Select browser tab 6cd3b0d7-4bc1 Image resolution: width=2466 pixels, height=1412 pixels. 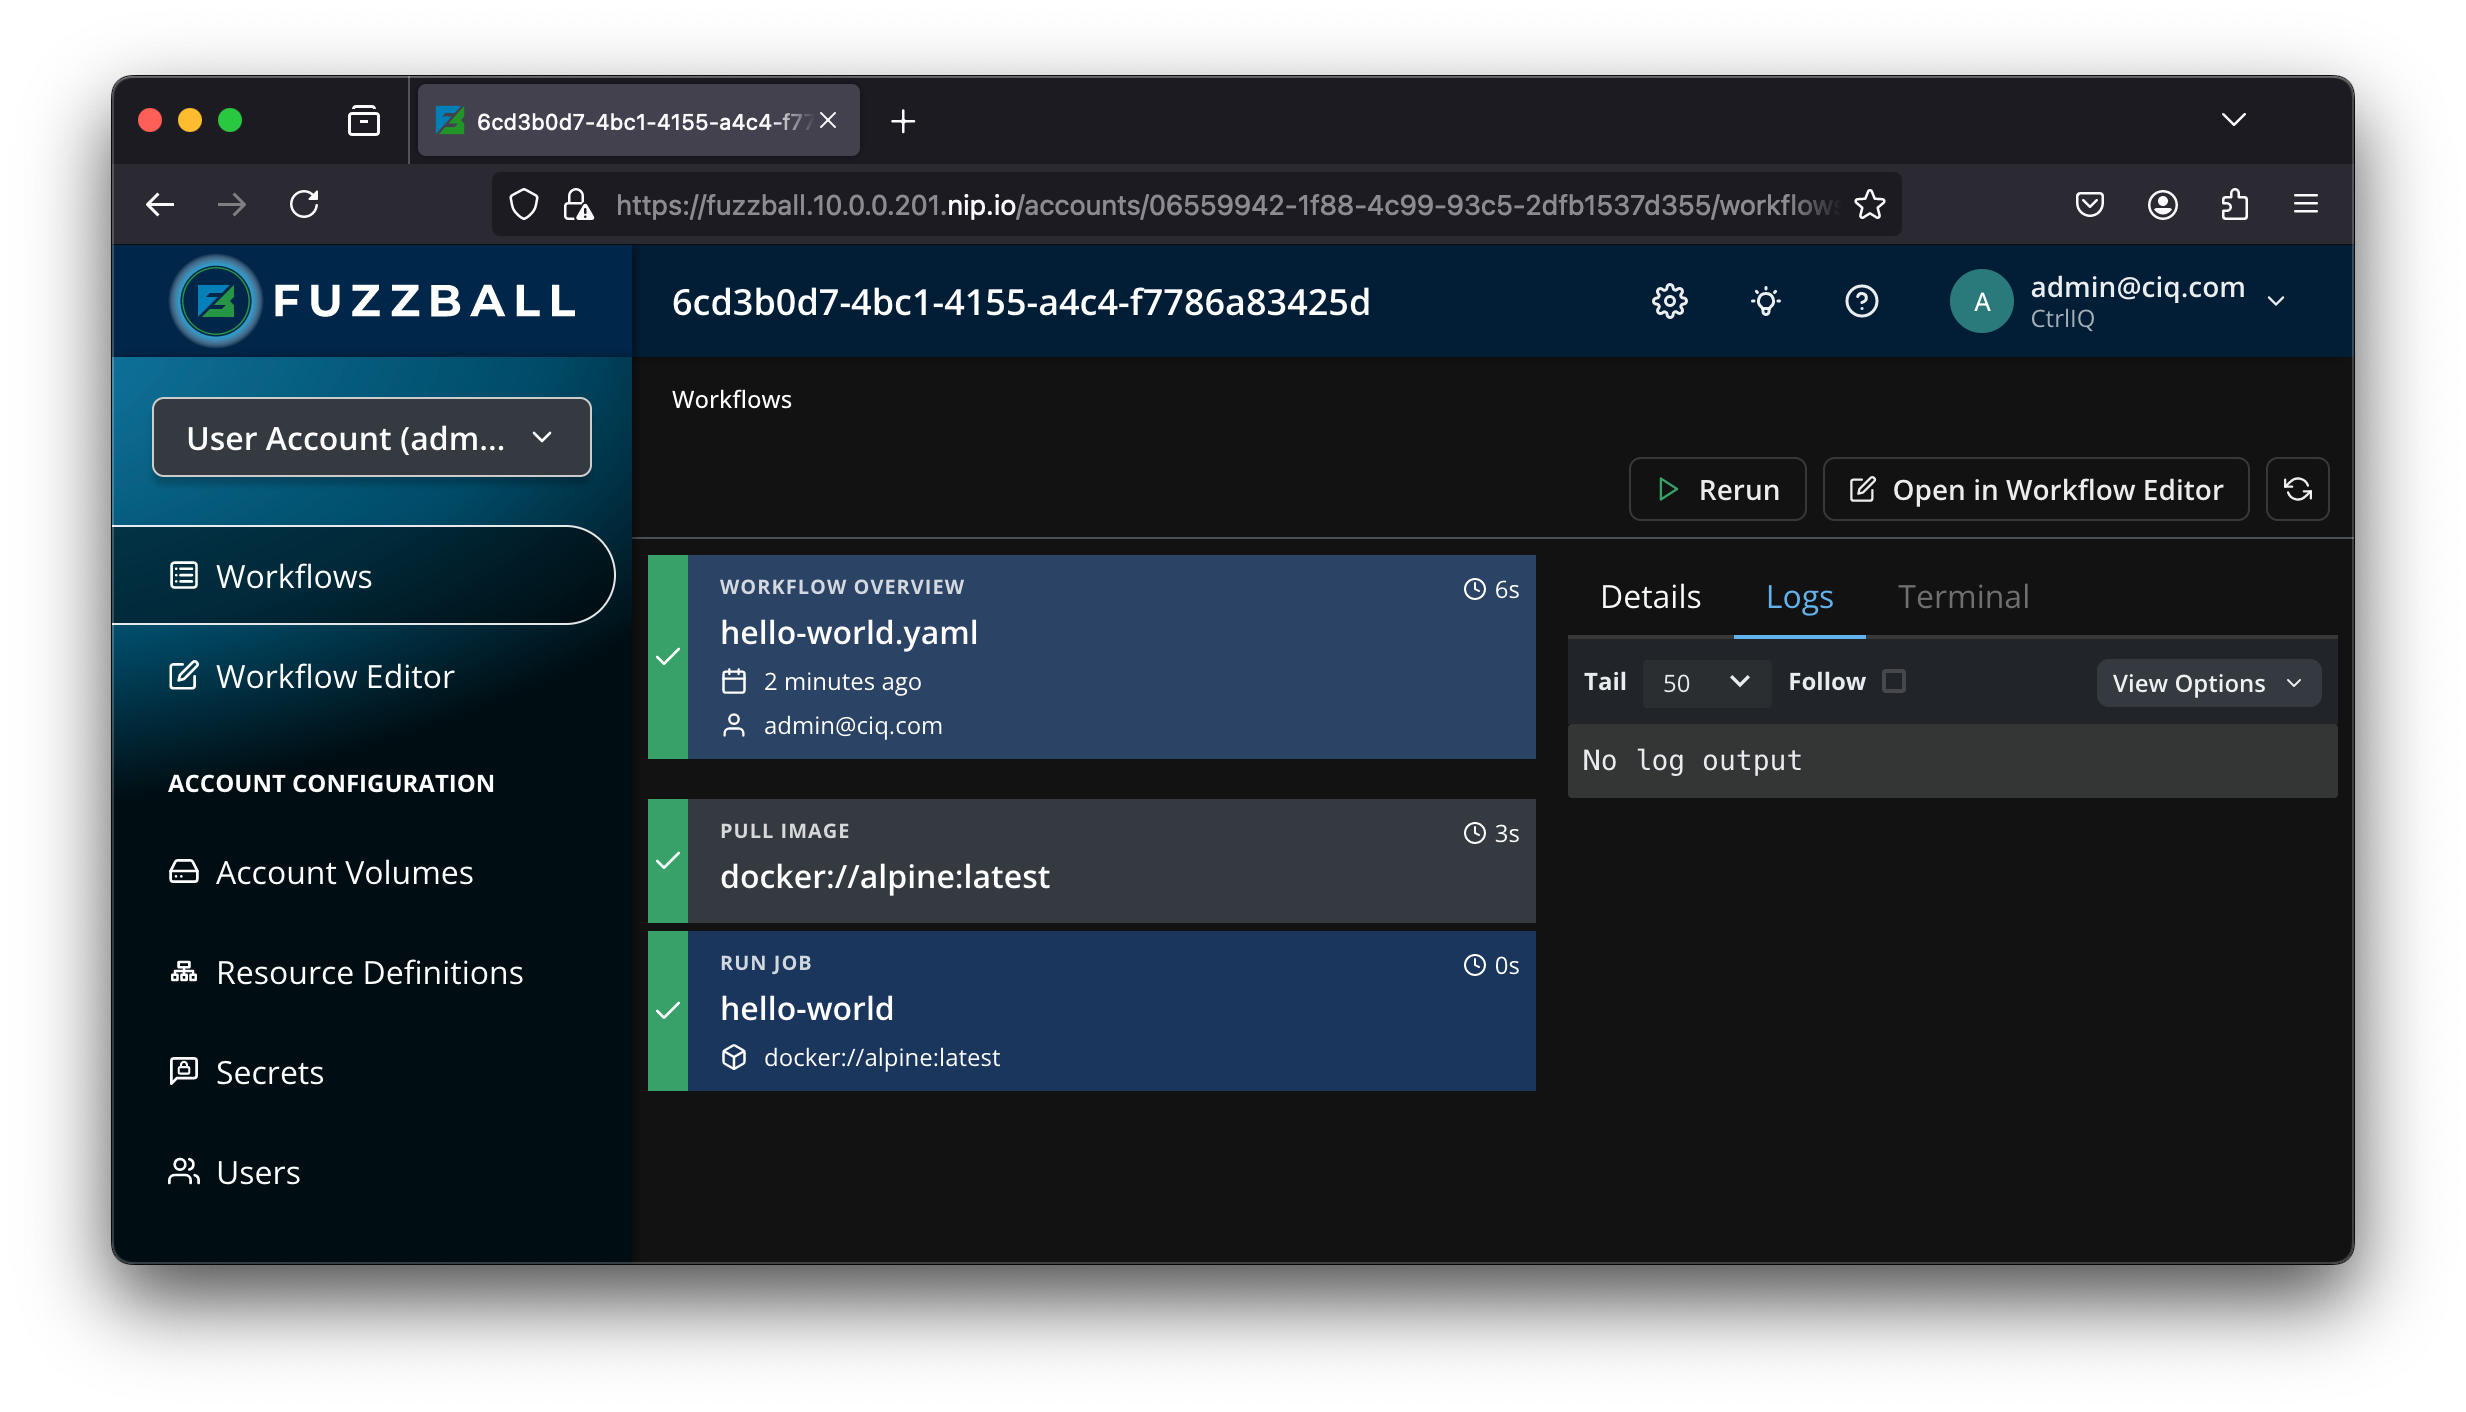[639, 121]
